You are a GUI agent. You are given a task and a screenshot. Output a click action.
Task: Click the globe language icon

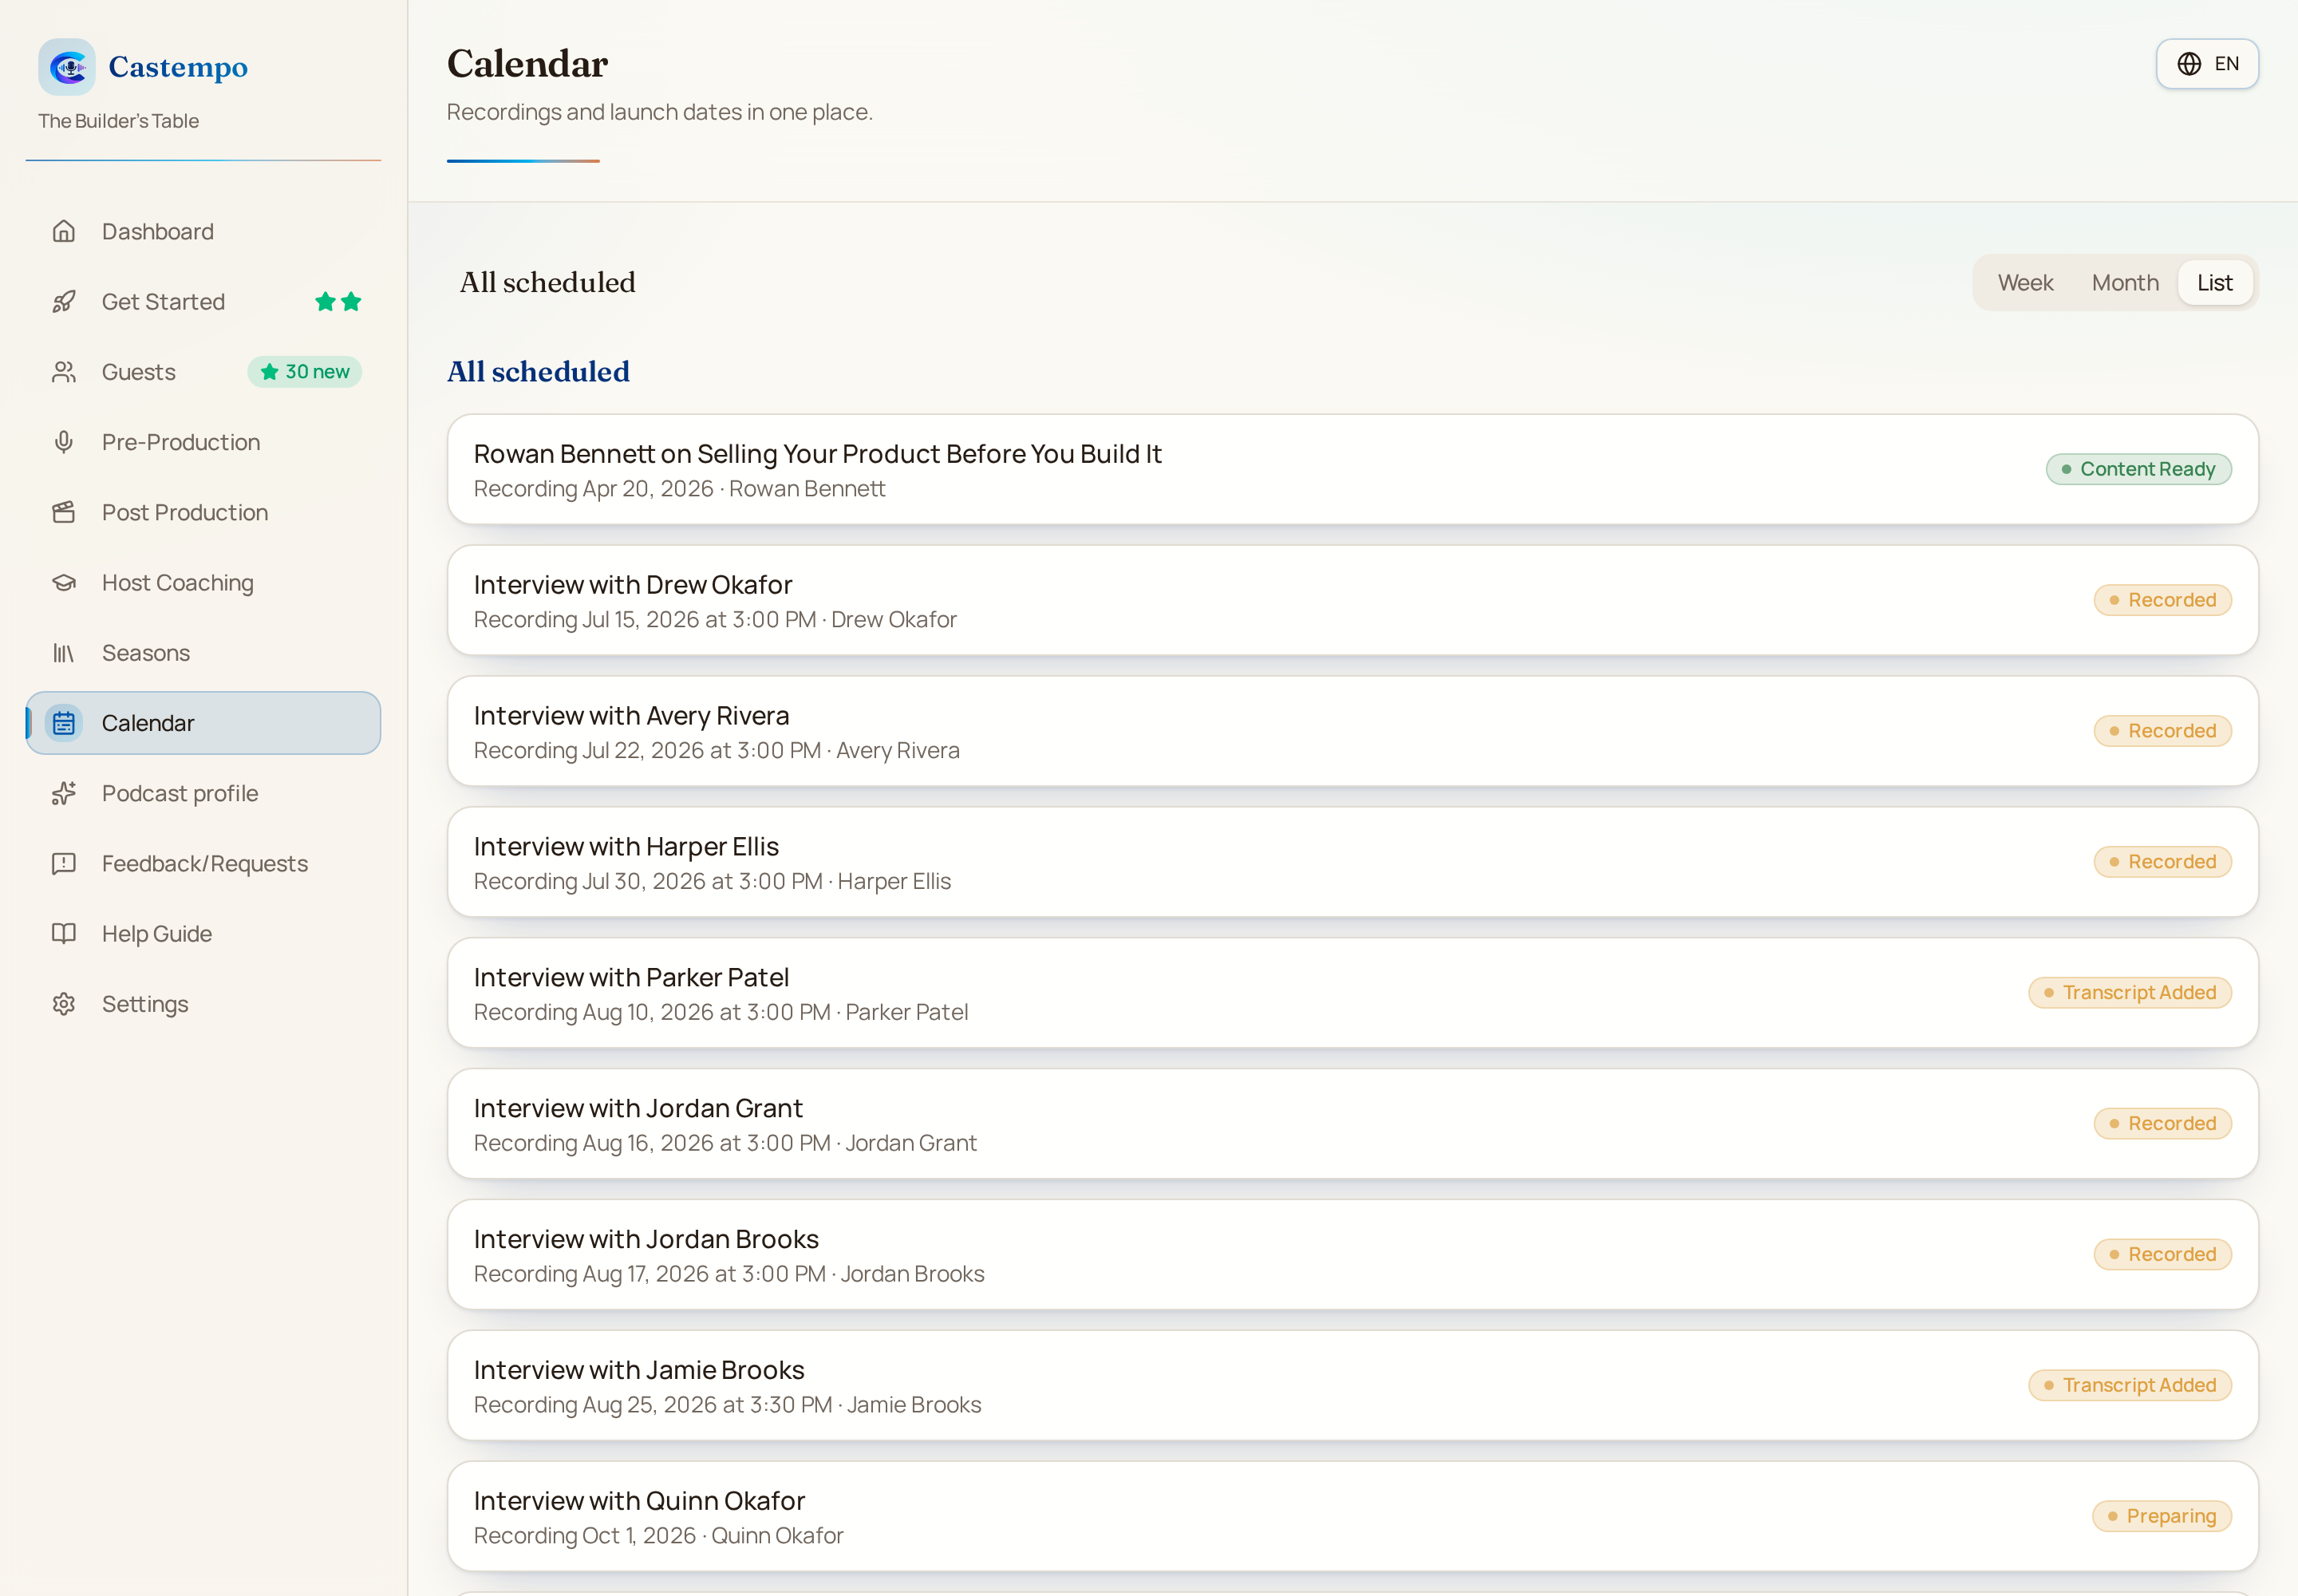click(2189, 64)
